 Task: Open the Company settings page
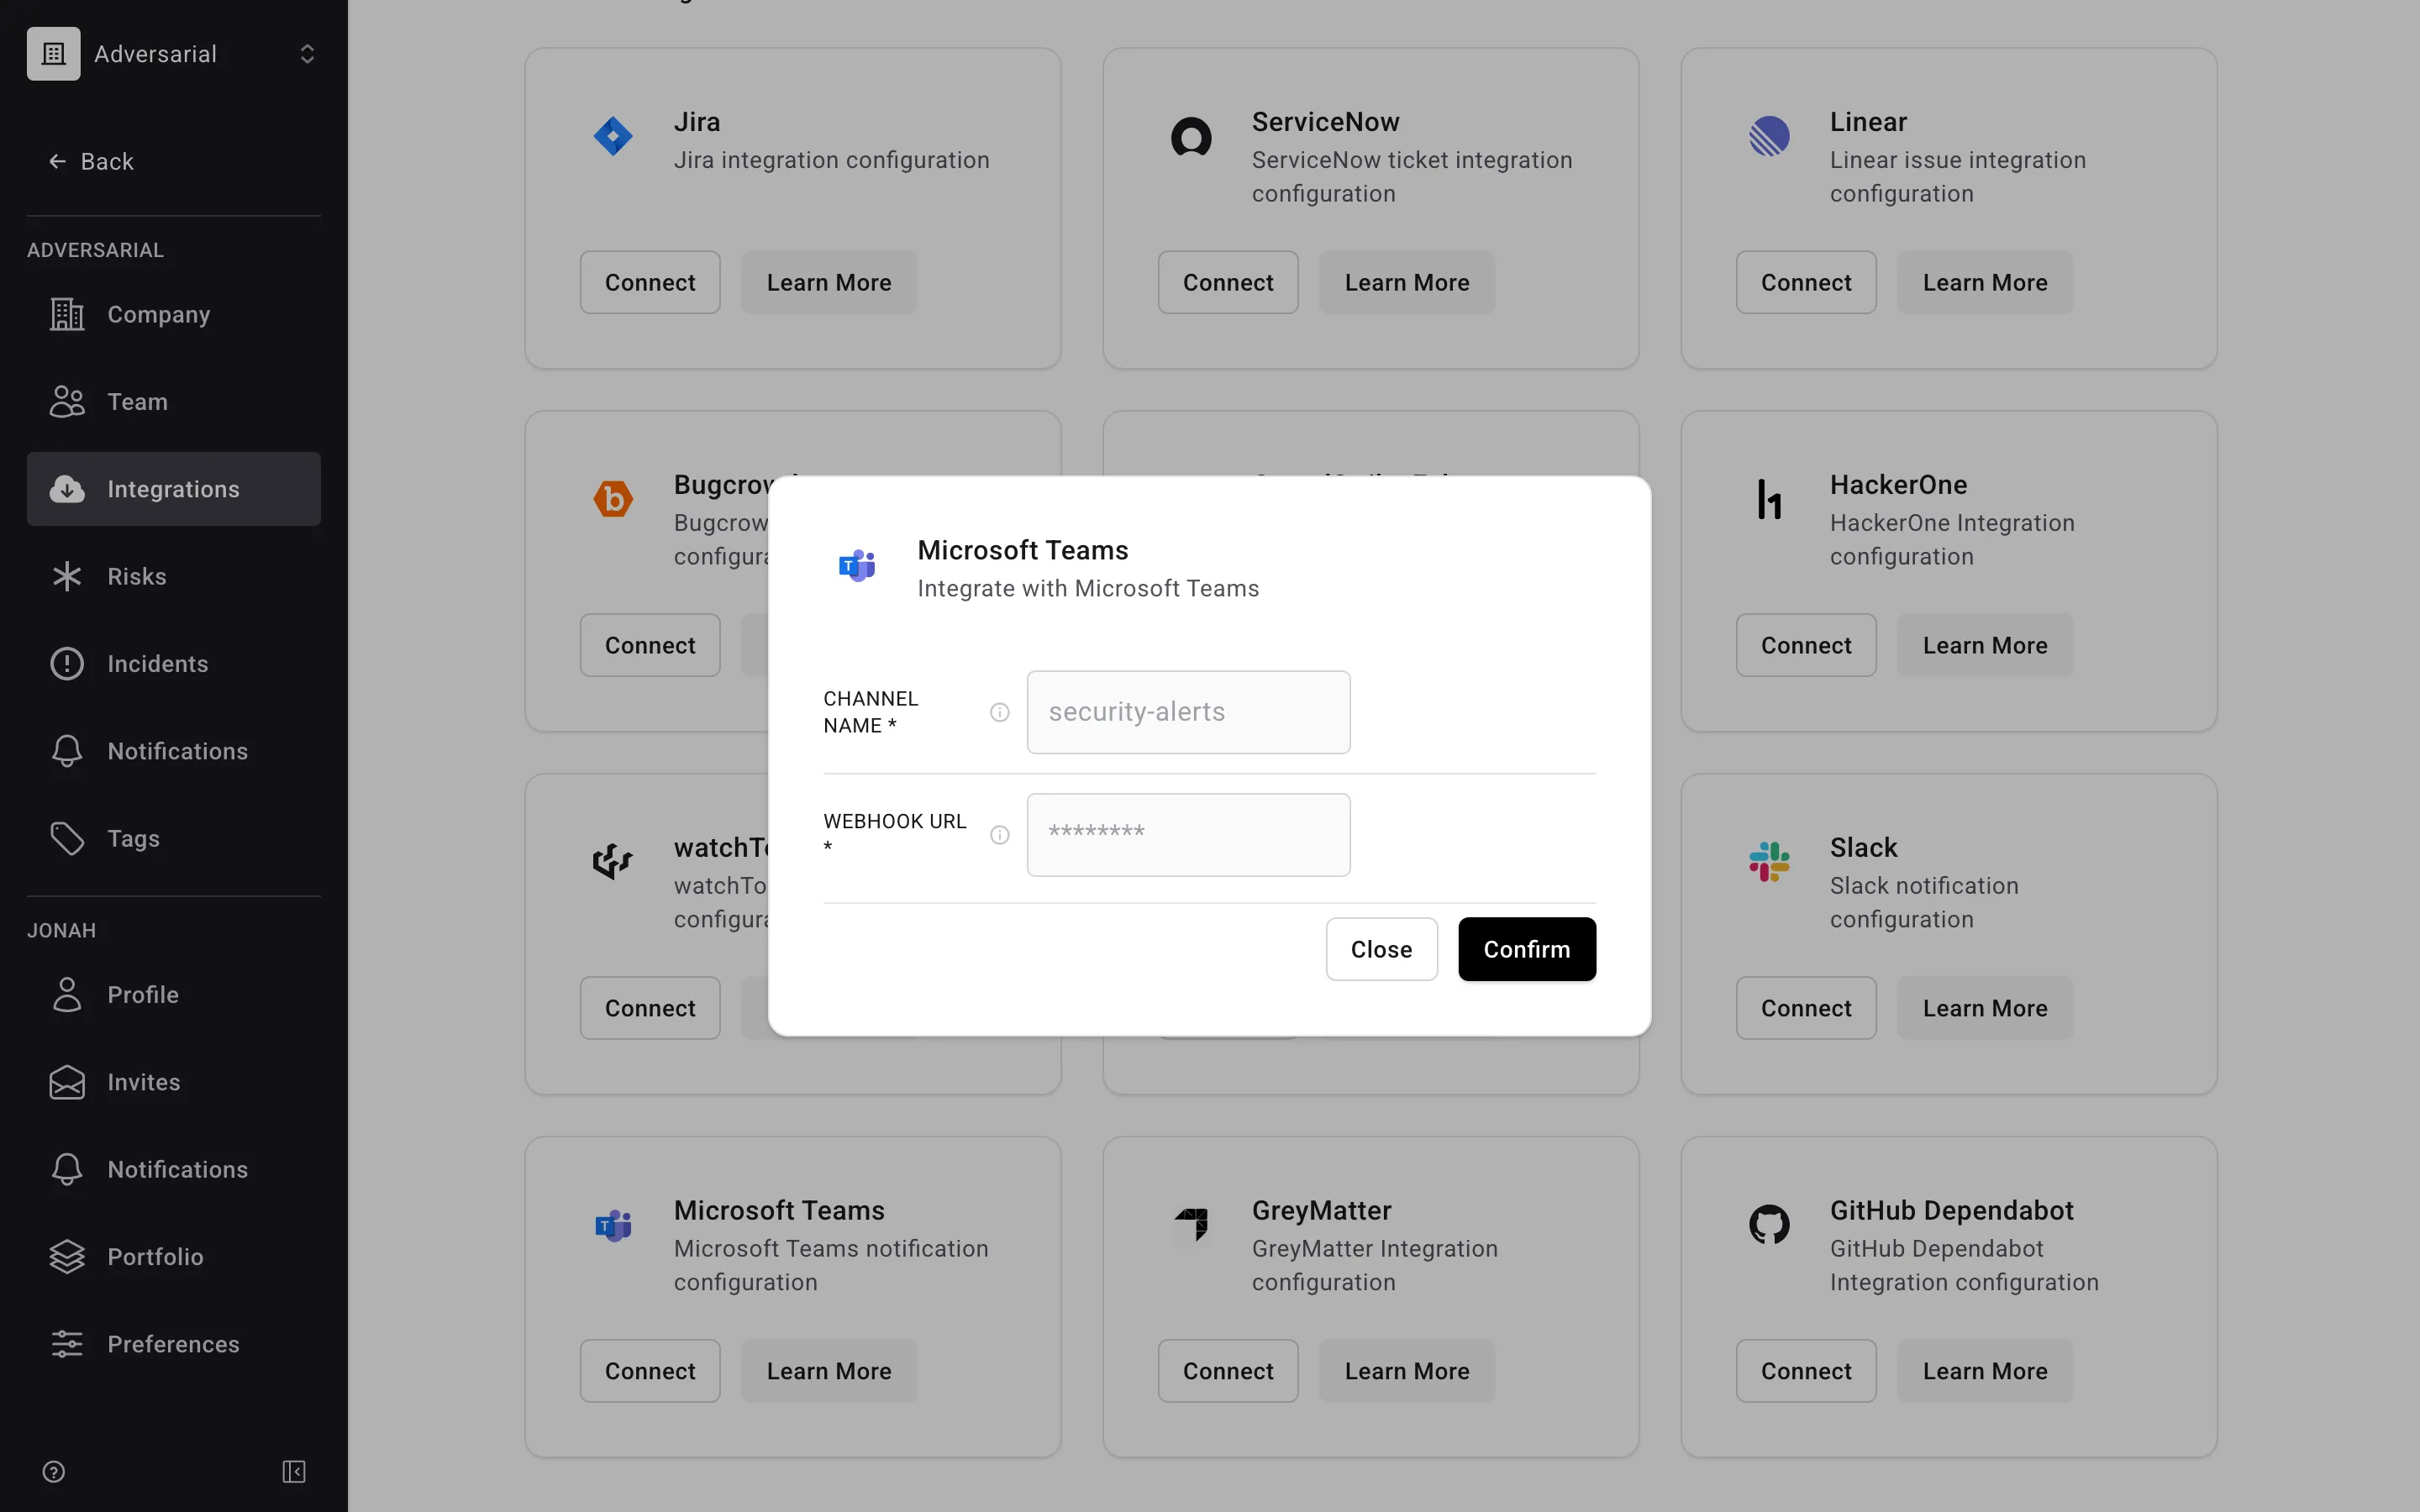coord(173,314)
